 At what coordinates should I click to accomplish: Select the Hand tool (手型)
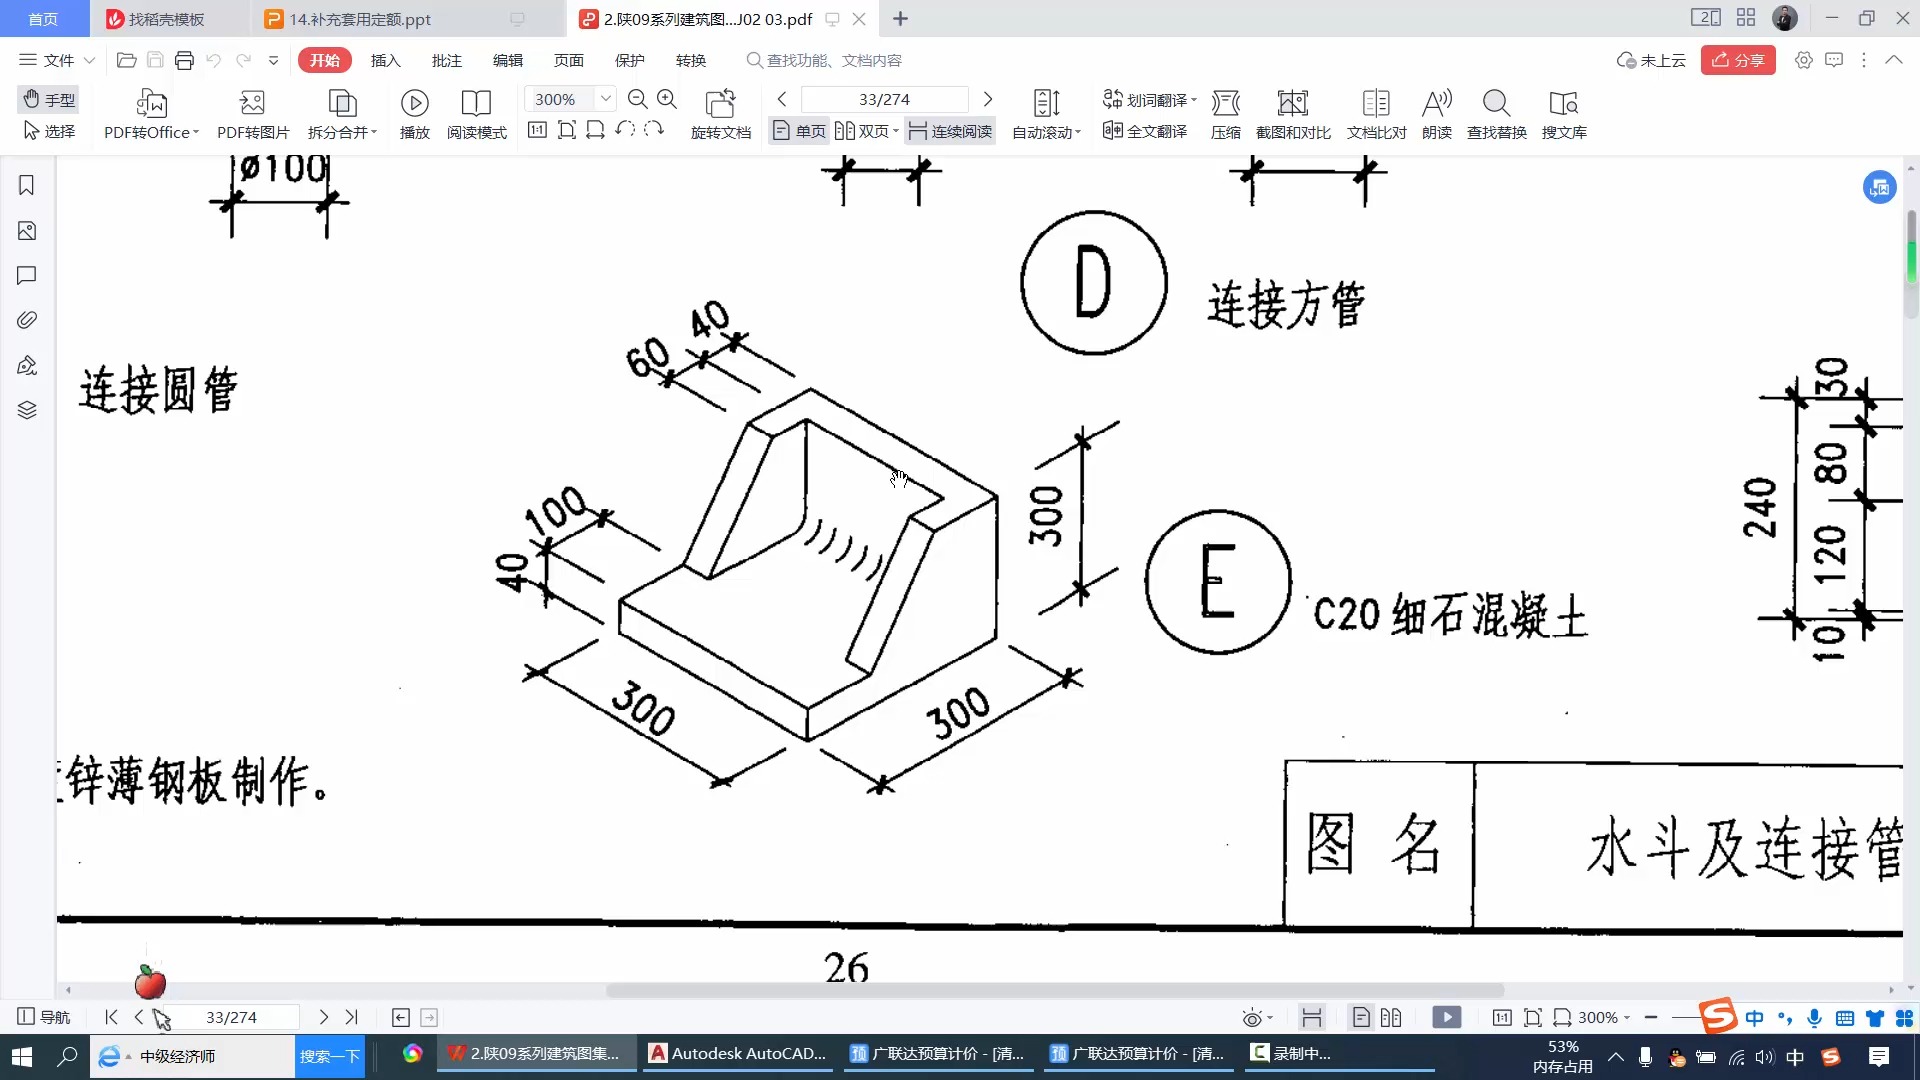pyautogui.click(x=49, y=99)
